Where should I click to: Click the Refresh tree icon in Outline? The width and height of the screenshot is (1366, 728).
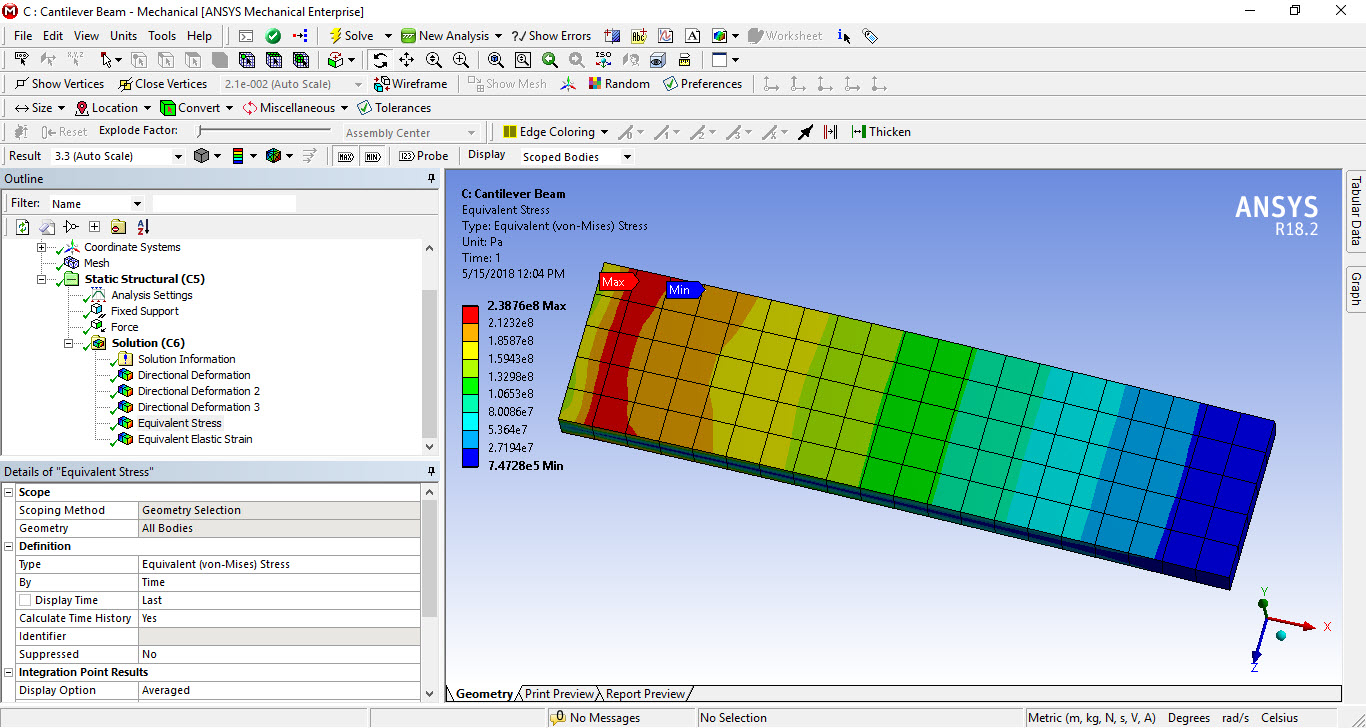tap(23, 227)
